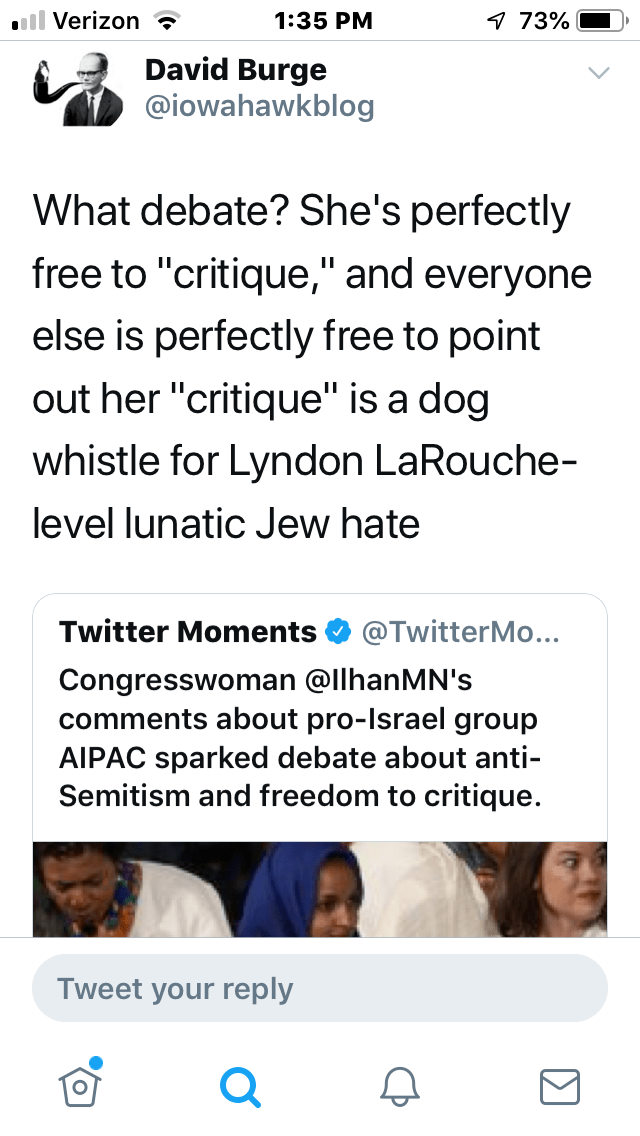Open the Home tab icon
Viewport: 640px width, 1136px height.
coord(80,1085)
